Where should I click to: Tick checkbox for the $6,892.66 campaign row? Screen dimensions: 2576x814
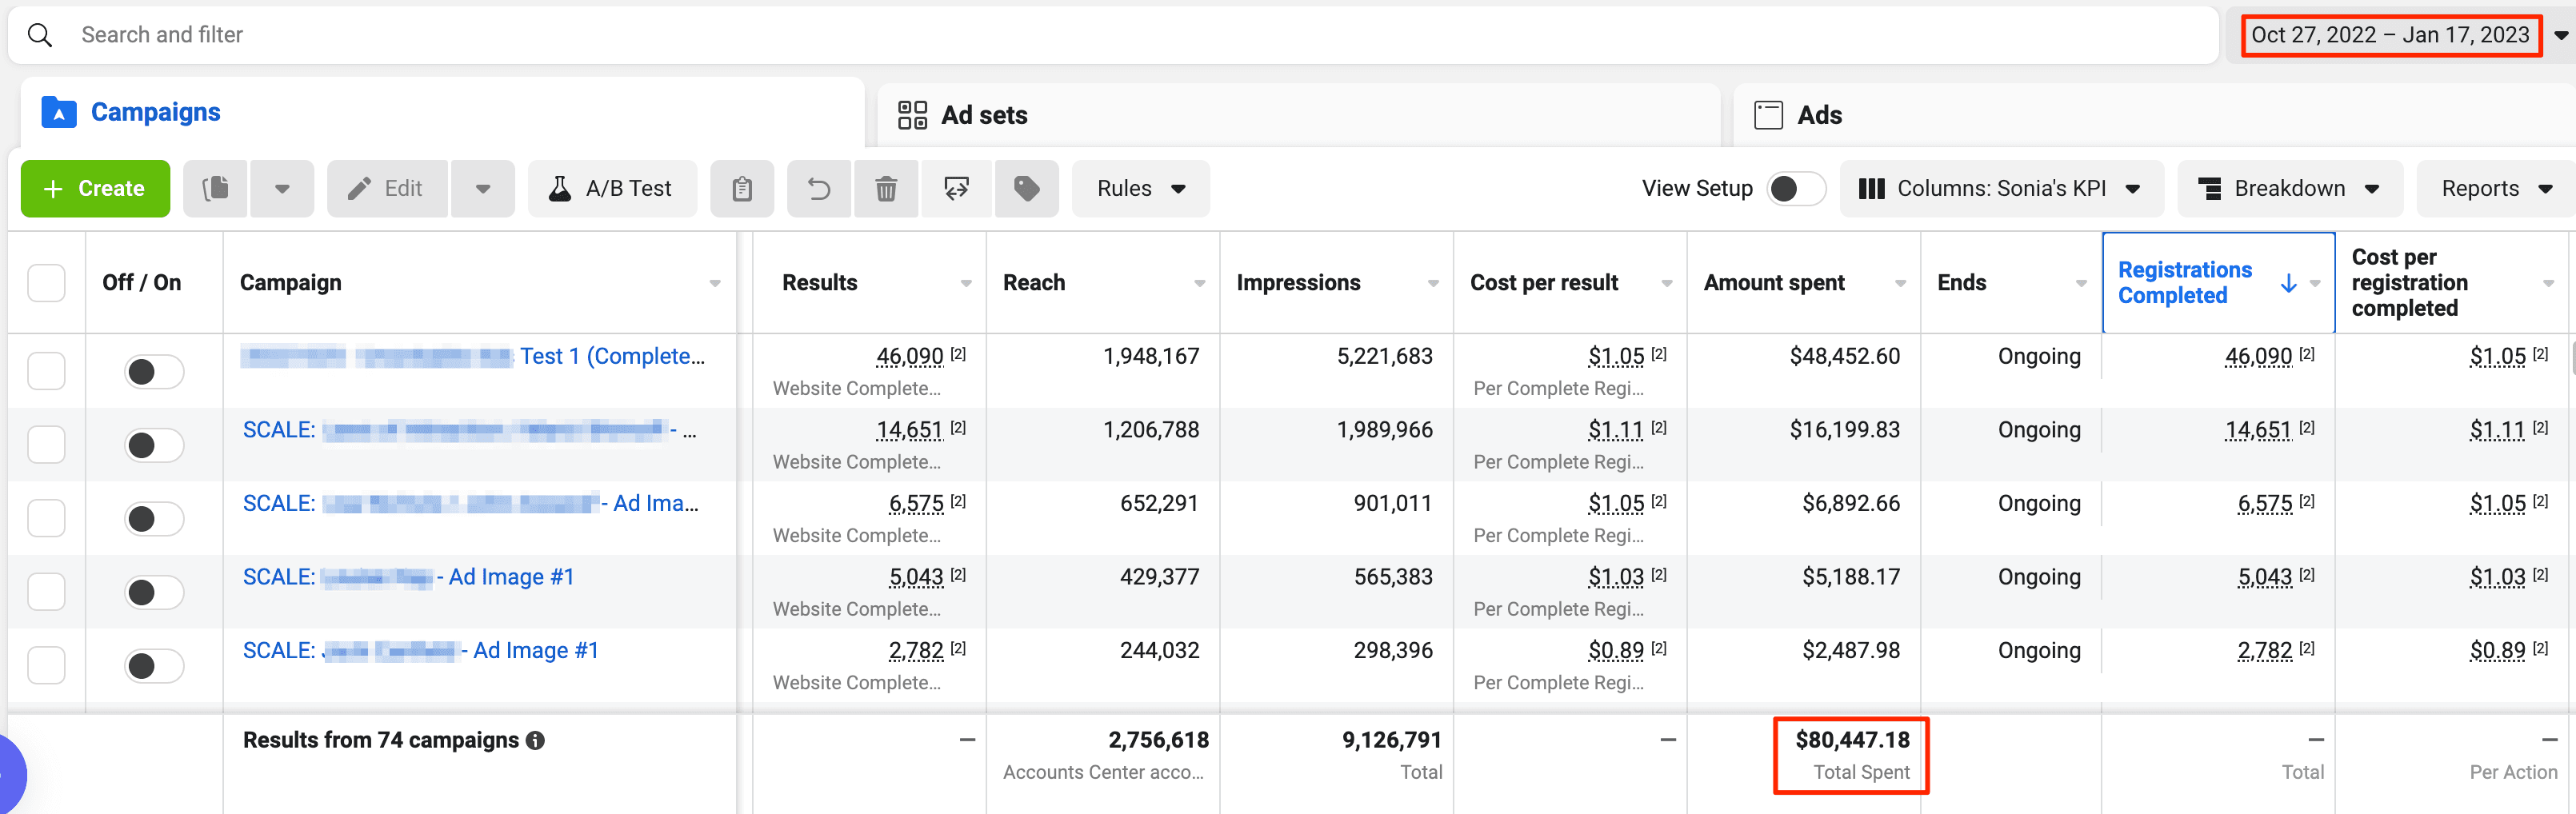[x=46, y=518]
